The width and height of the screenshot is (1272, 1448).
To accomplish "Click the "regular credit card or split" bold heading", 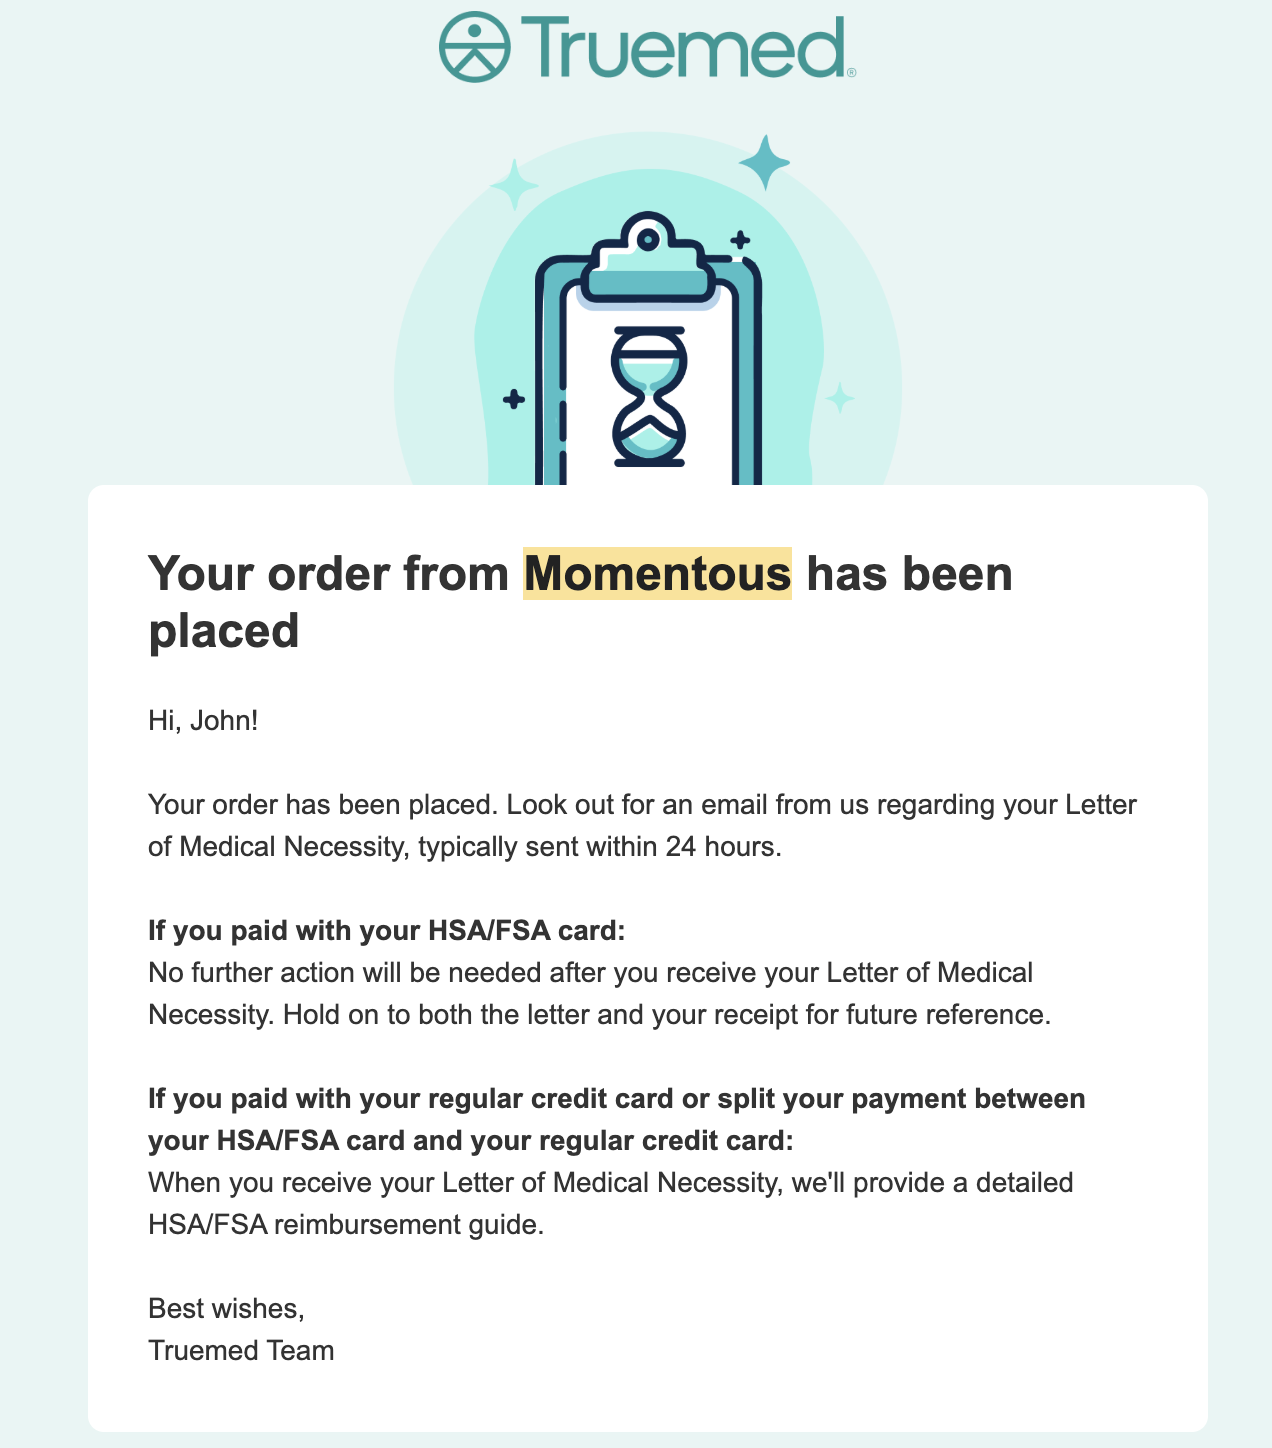I will click(616, 1099).
